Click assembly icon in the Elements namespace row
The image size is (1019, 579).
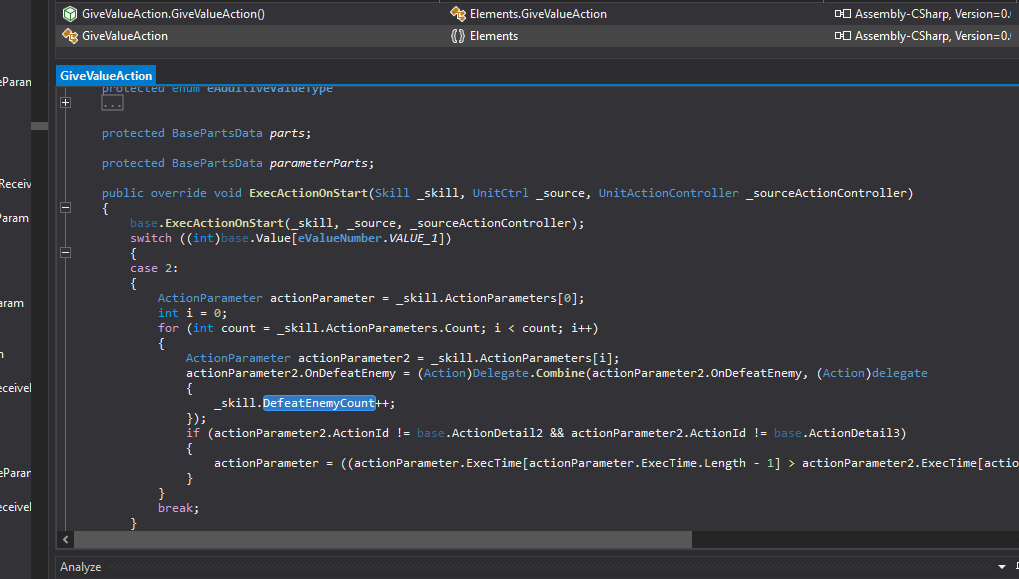pos(842,36)
